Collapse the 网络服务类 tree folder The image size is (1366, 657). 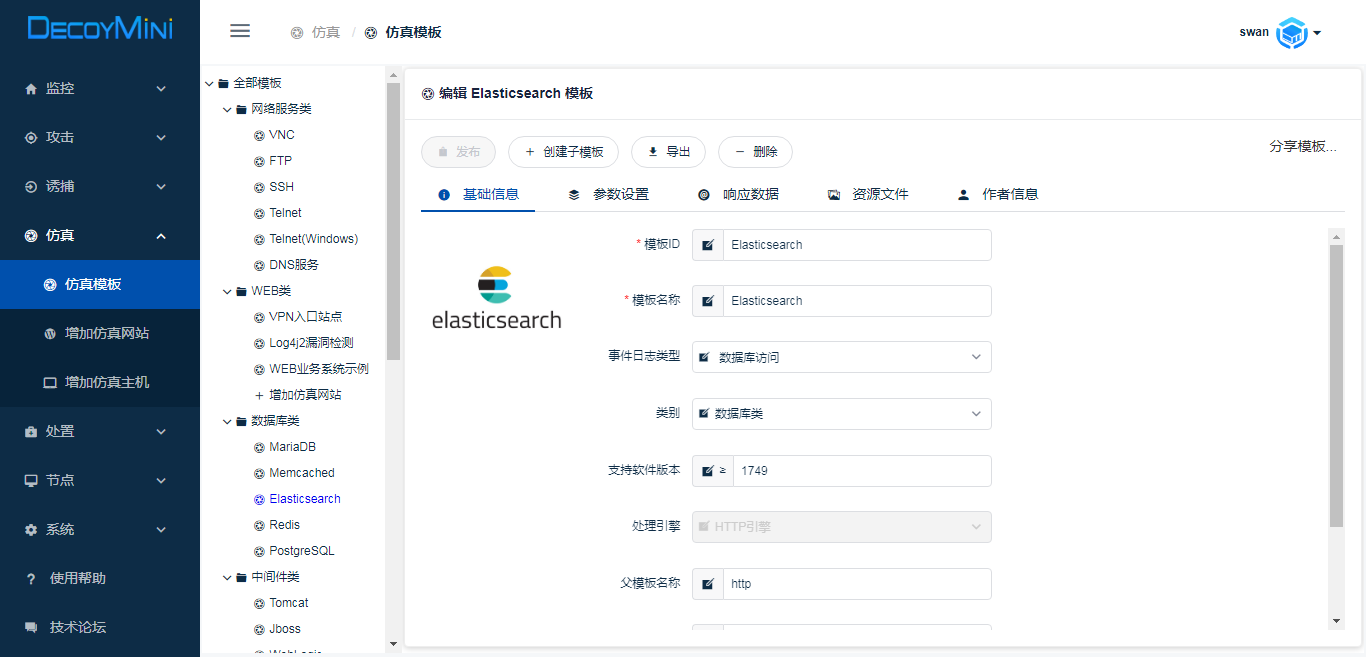tap(228, 109)
